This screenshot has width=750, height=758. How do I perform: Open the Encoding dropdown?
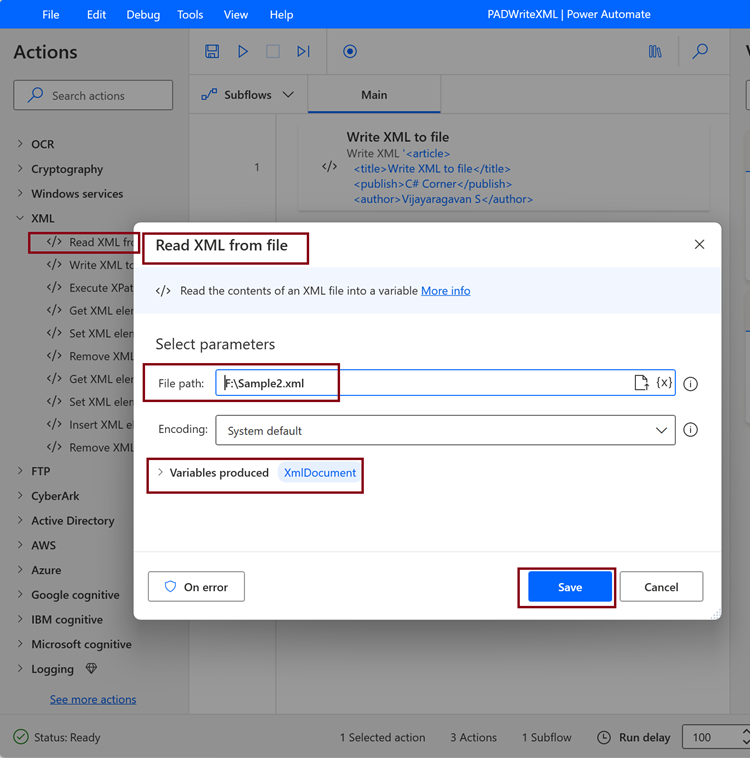click(445, 430)
